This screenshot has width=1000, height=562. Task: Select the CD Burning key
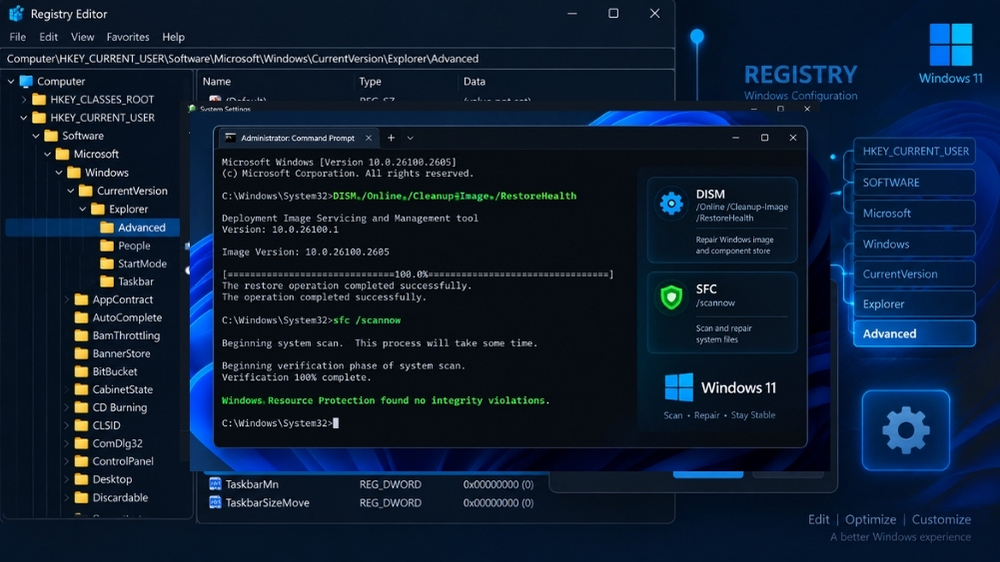coord(119,407)
